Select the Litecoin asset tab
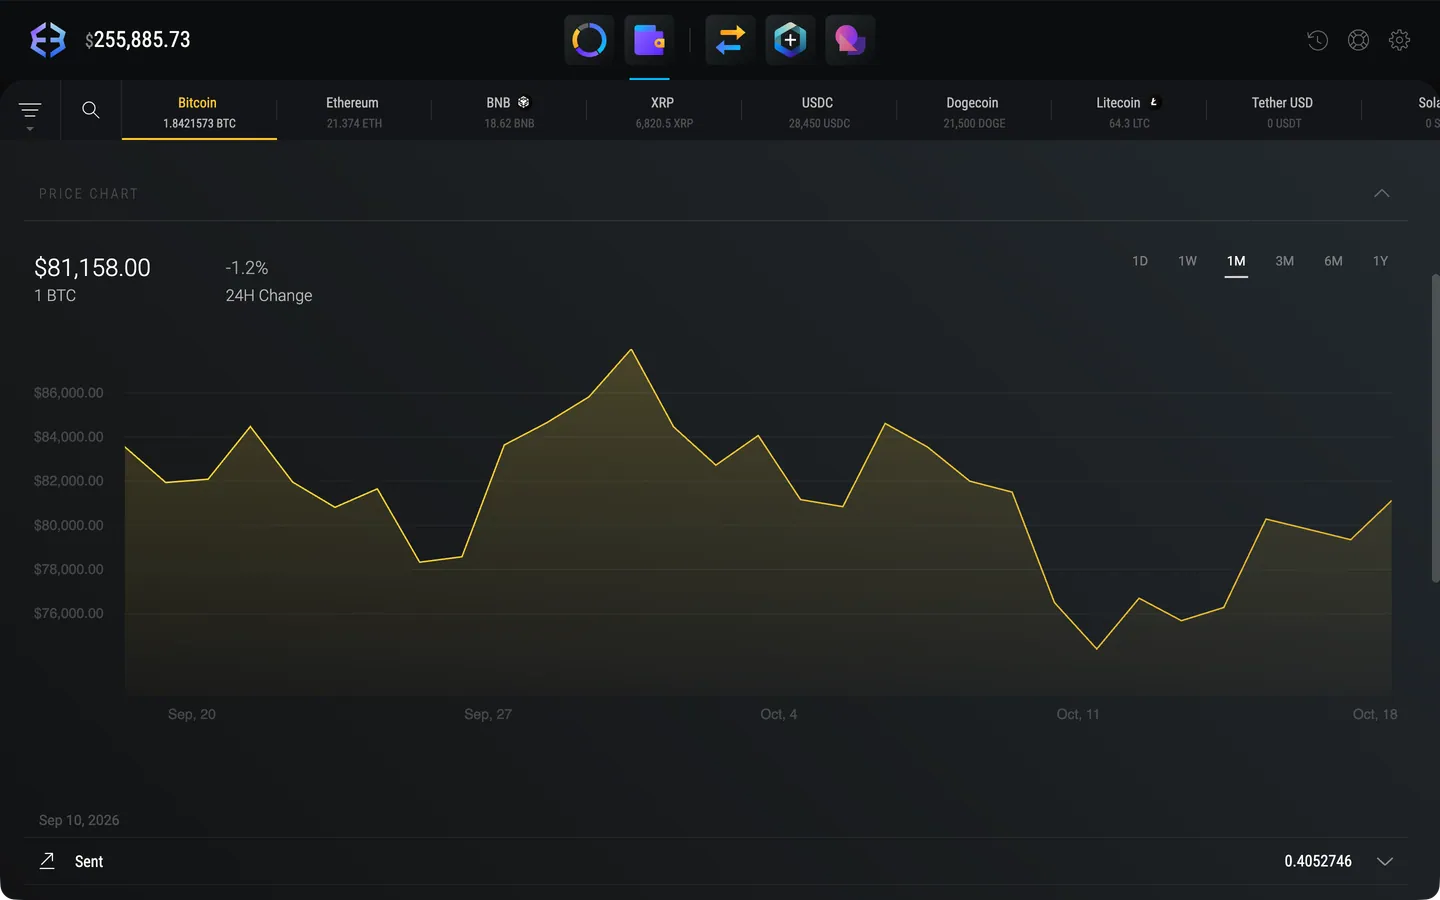This screenshot has height=900, width=1440. click(x=1129, y=111)
